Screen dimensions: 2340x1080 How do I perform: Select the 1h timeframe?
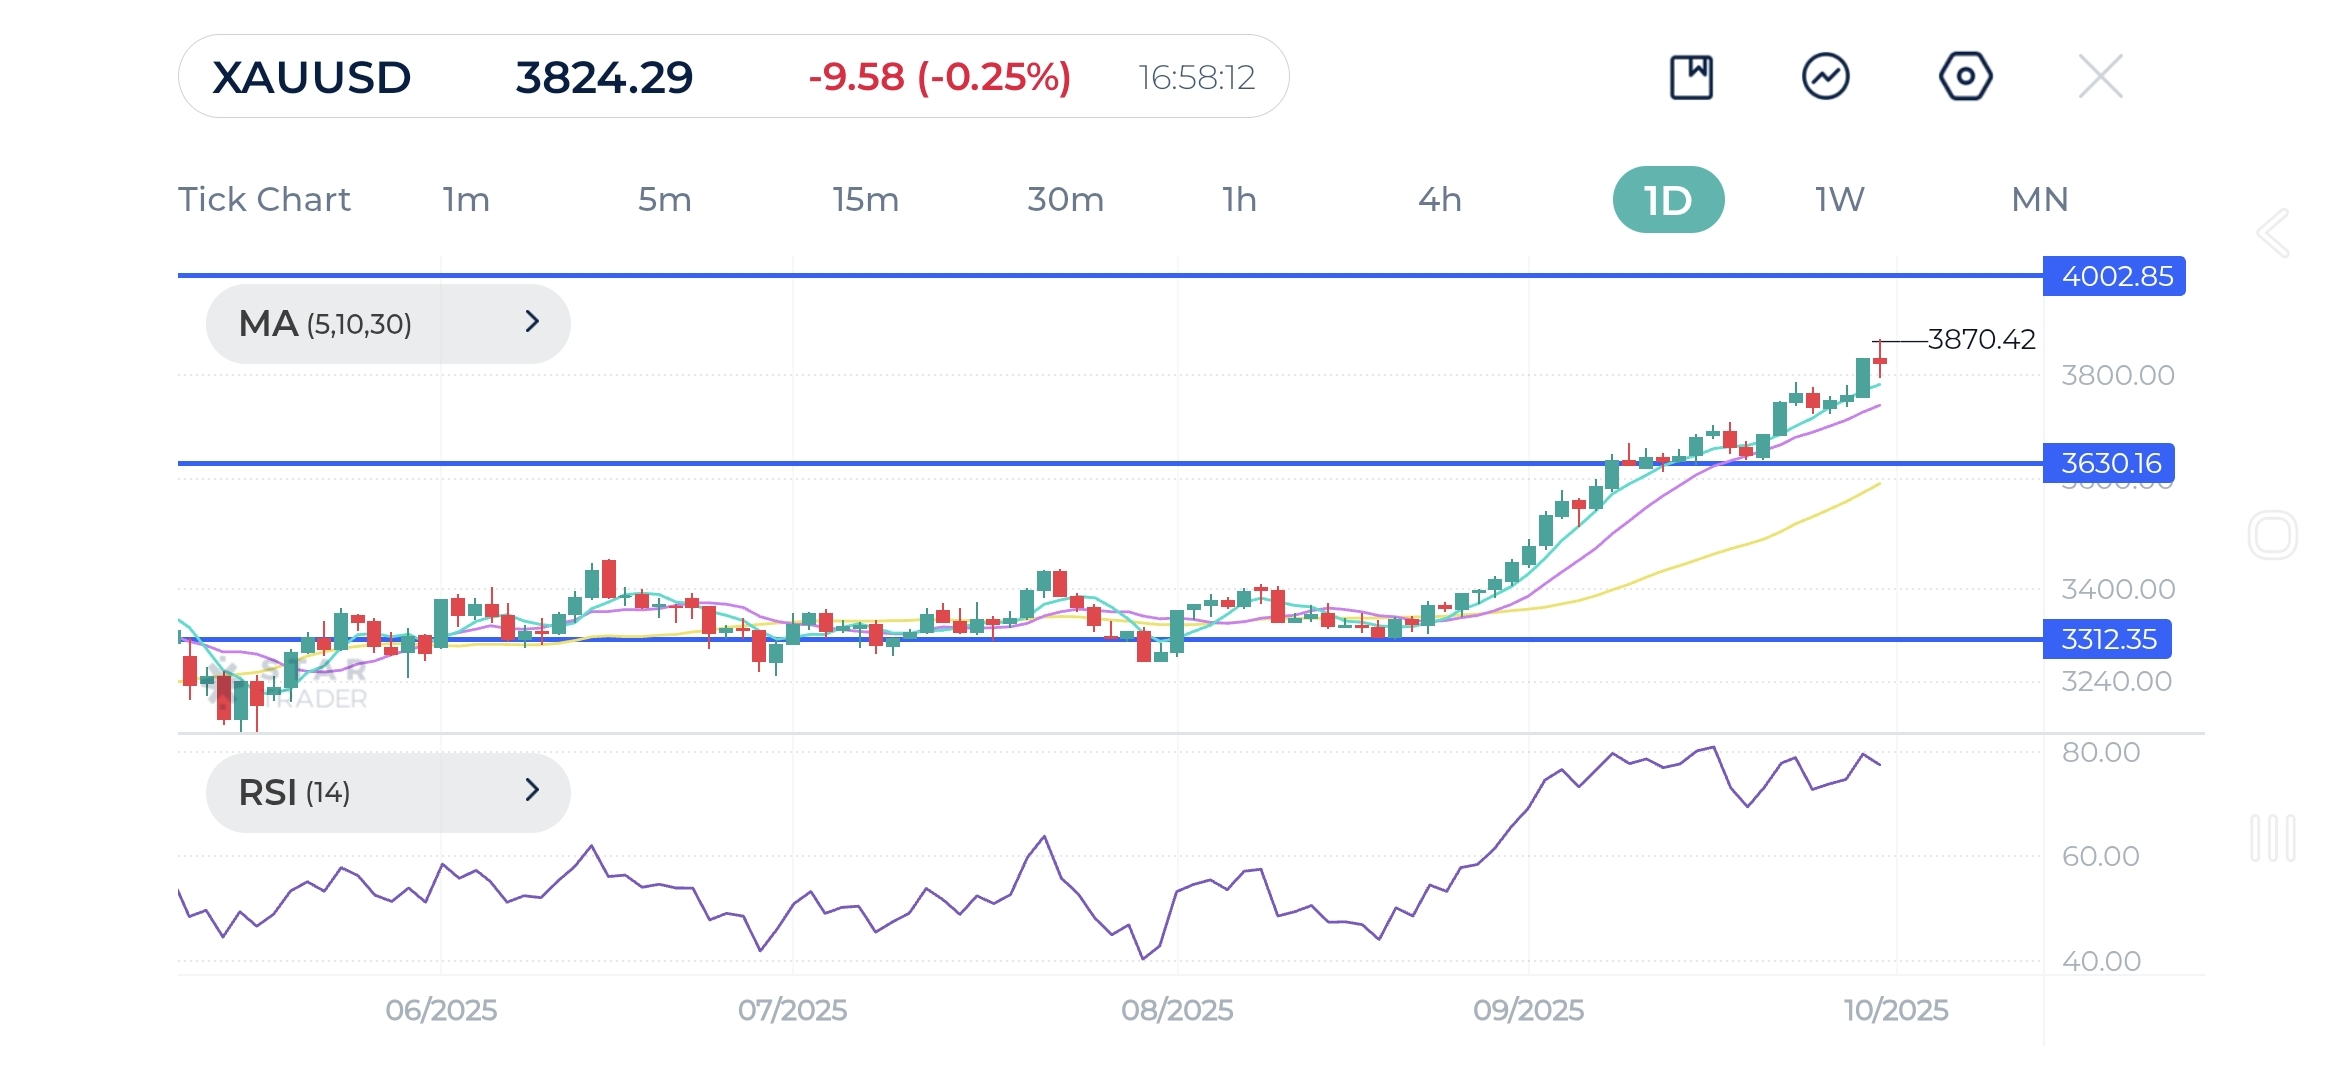coord(1239,200)
